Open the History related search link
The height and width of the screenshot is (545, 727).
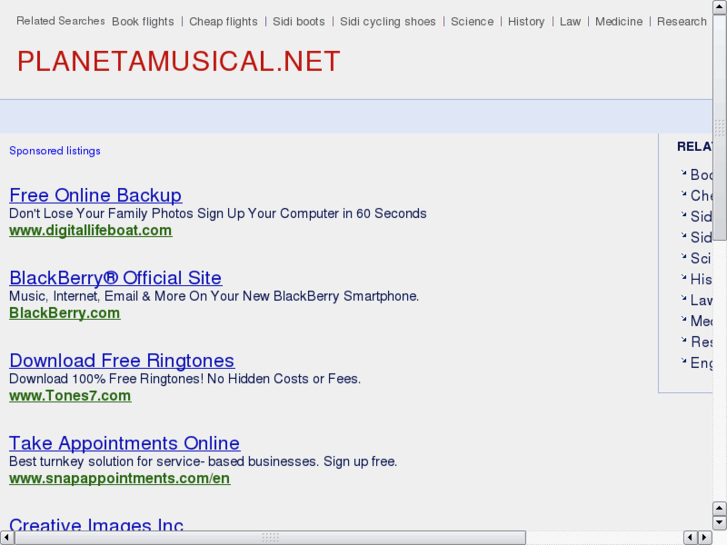coord(526,22)
